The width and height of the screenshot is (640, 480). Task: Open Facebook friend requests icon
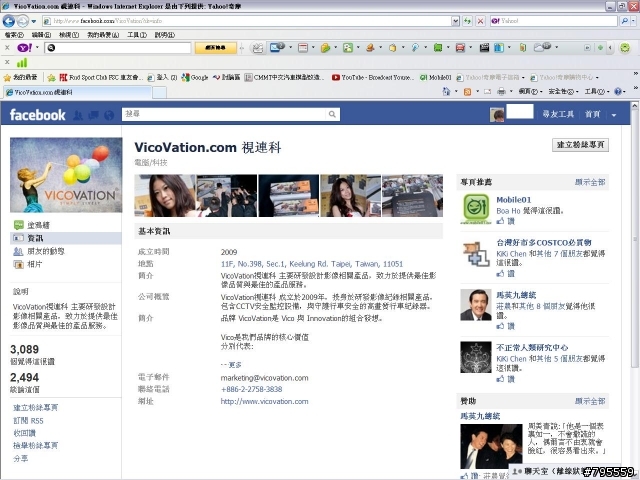click(x=78, y=115)
